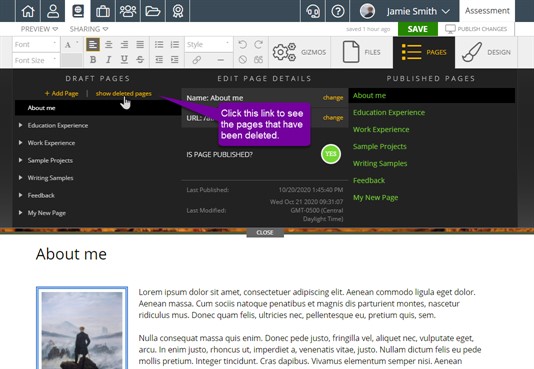
Task: Toggle Italic formatting
Action: [108, 60]
